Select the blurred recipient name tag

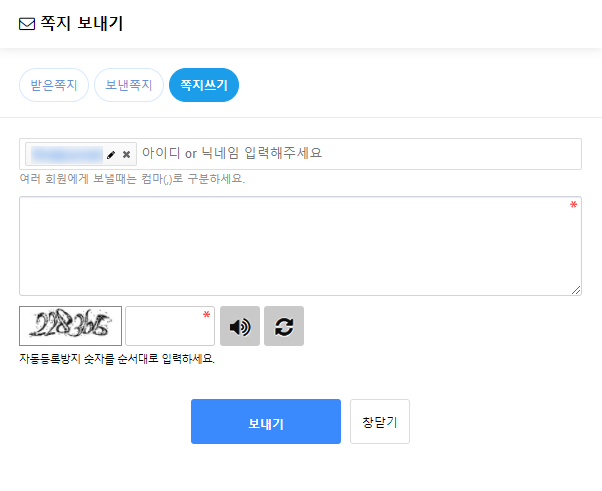(67, 155)
